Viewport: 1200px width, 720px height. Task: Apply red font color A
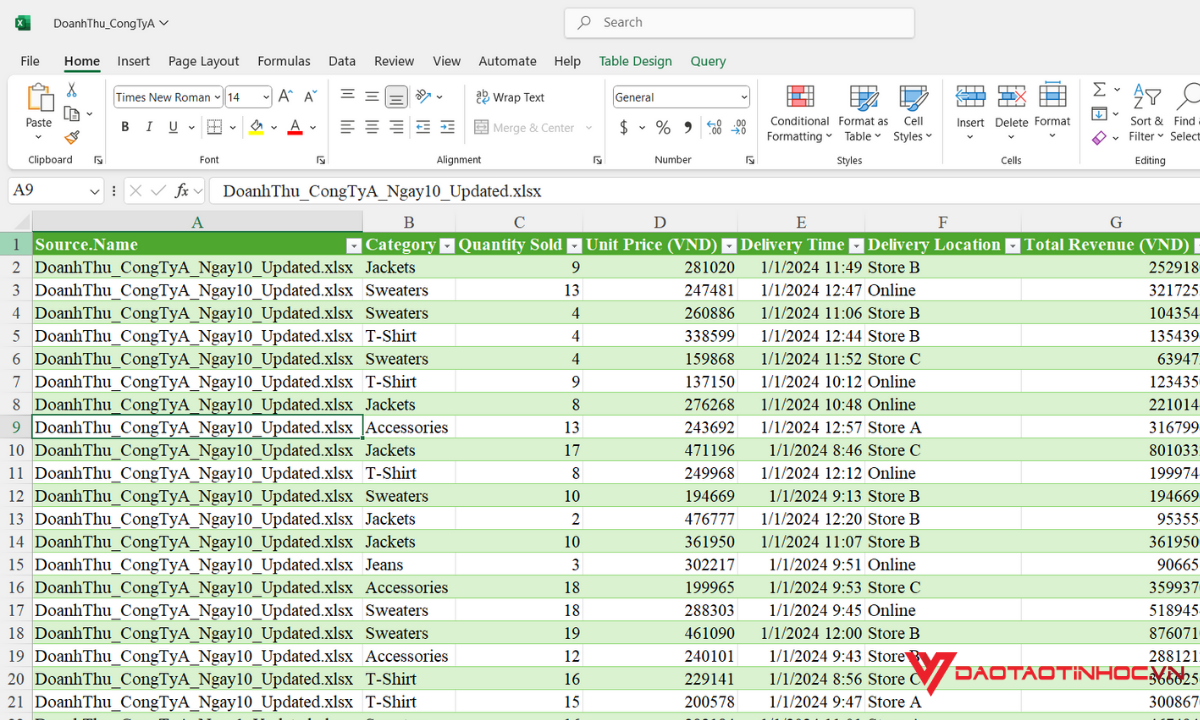coord(295,127)
